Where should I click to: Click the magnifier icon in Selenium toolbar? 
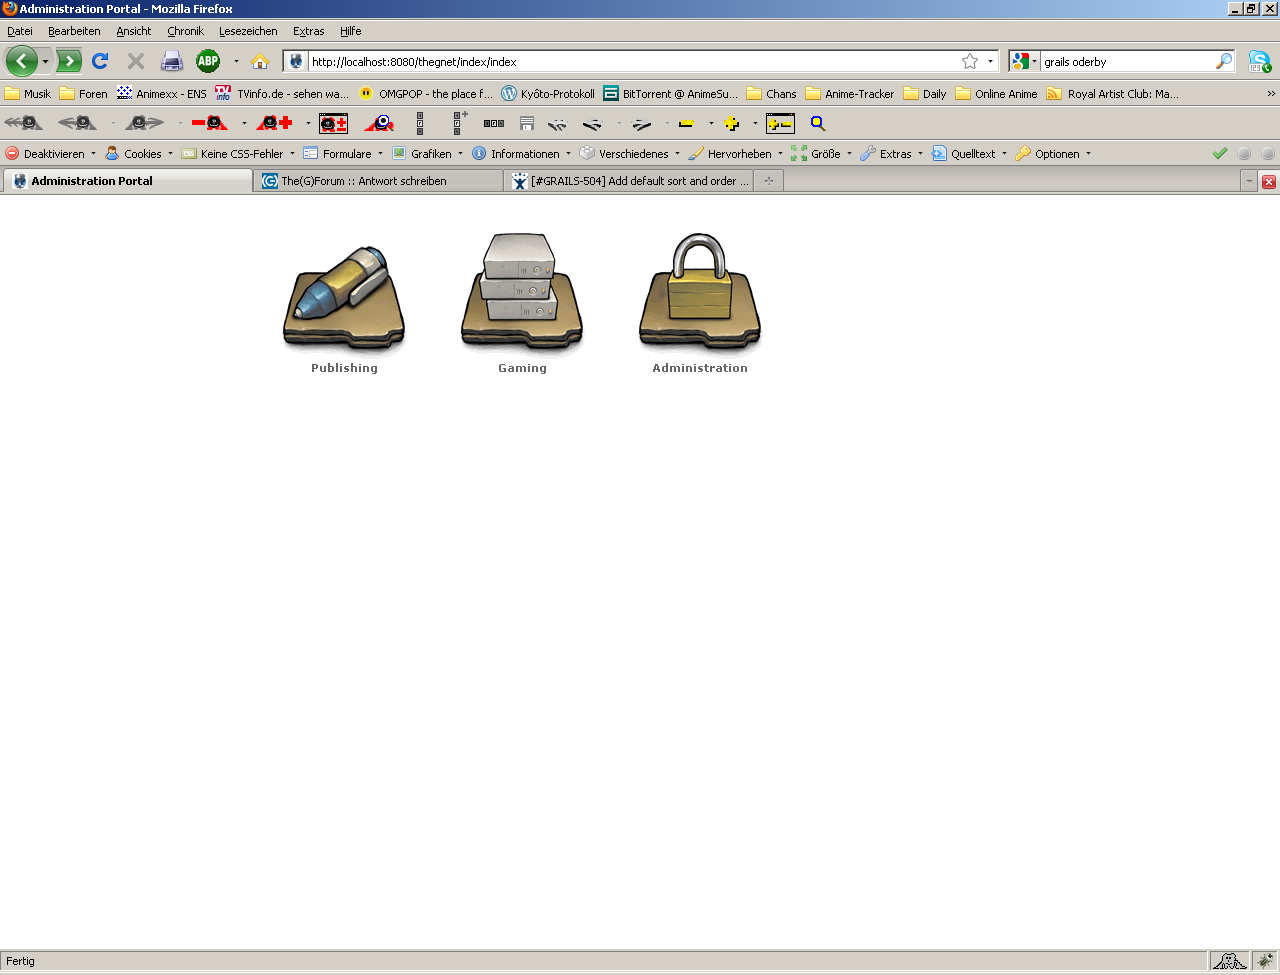pyautogui.click(x=818, y=123)
